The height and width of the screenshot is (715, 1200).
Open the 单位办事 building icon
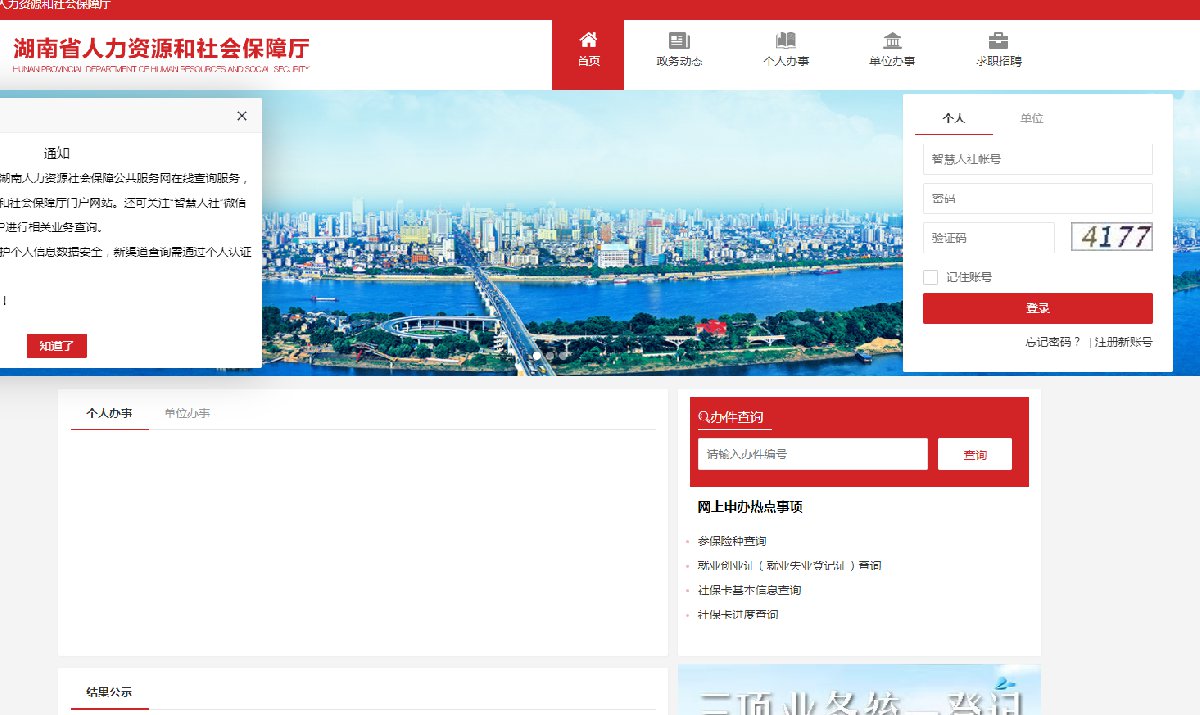click(x=892, y=41)
